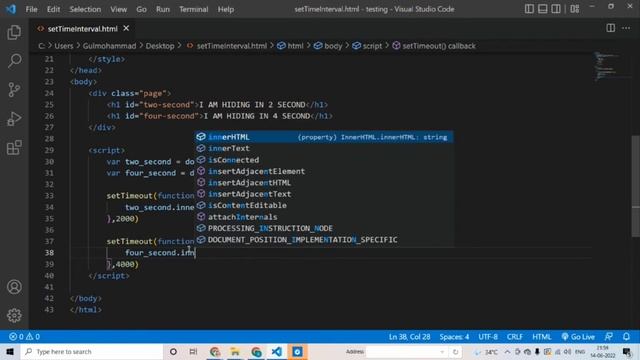Open the Source Control view
Viewport: 640px width, 360px height.
click(14, 90)
